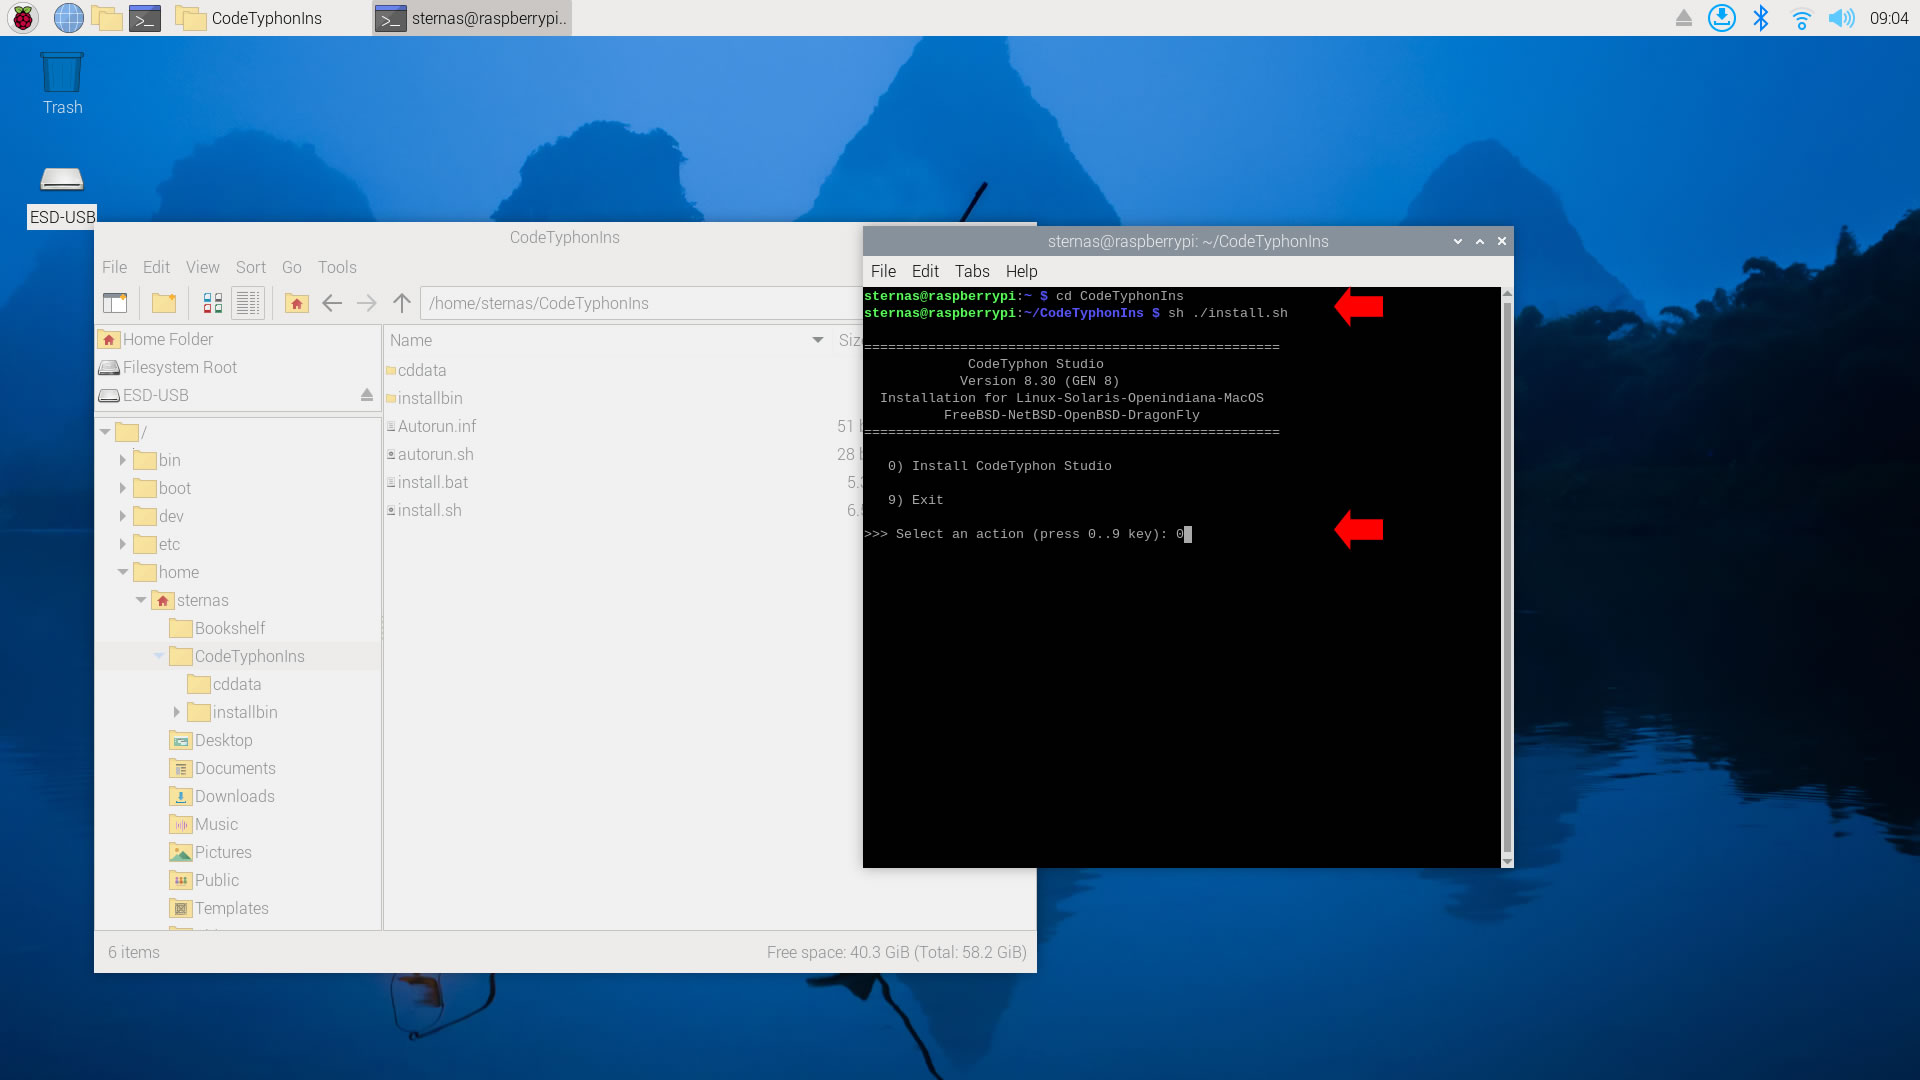Screen dimensions: 1920x1080
Task: Open Edit menu in terminal window
Action: [925, 271]
